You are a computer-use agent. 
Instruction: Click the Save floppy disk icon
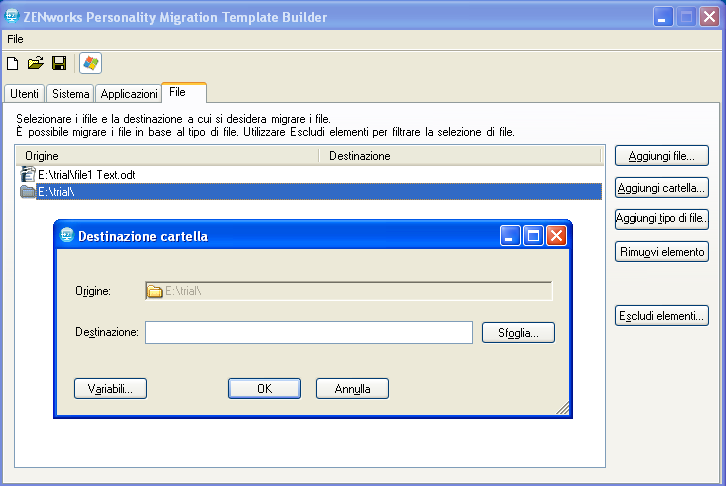pos(59,63)
